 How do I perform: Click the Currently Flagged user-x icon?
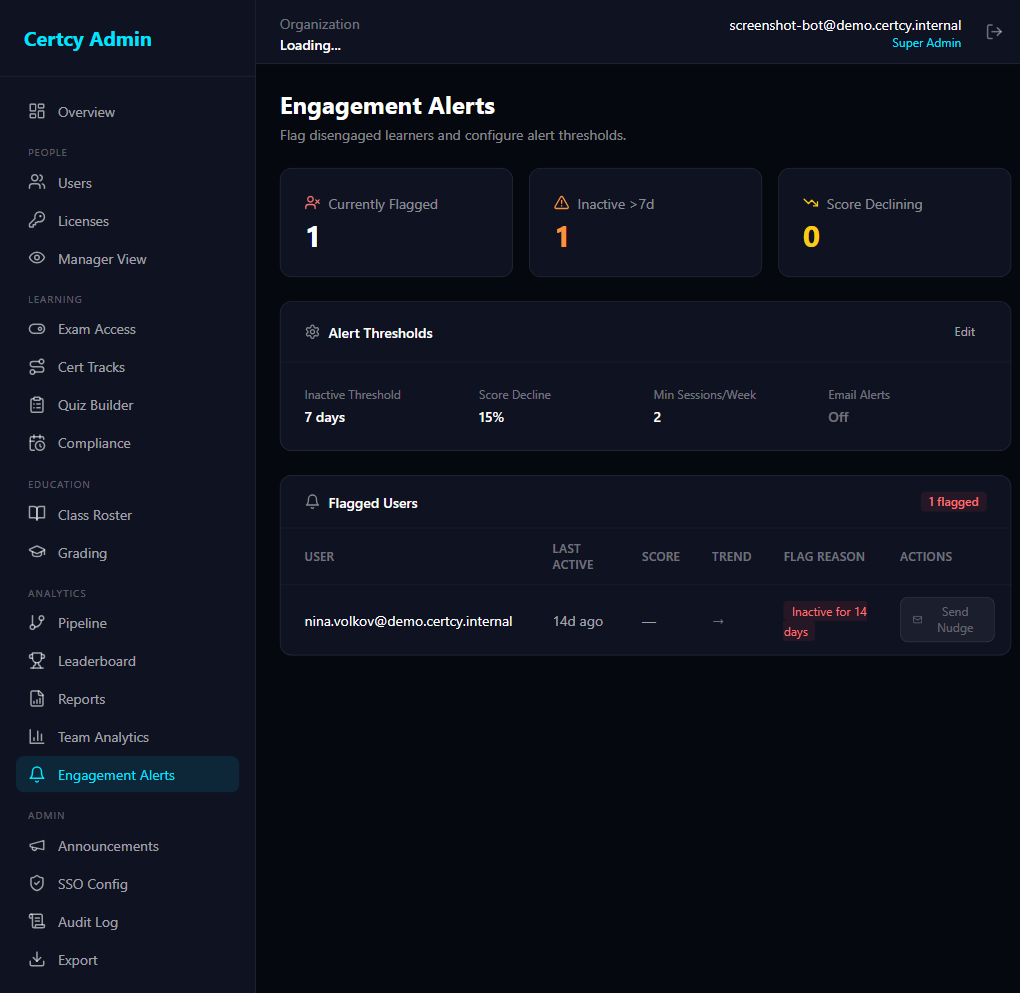(x=312, y=203)
